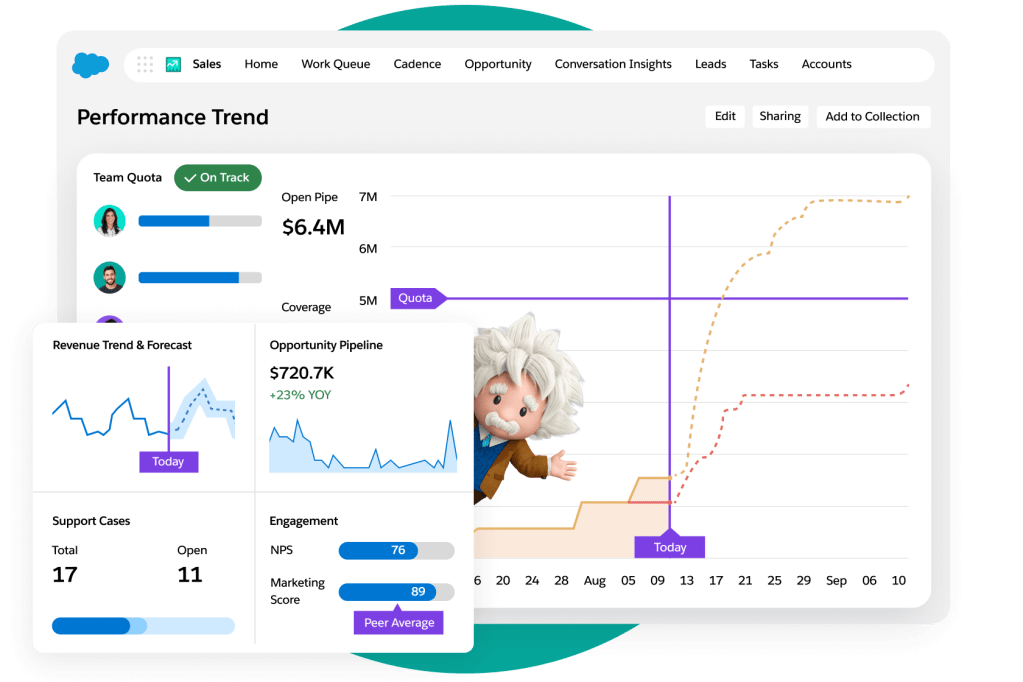Click the Today marker on main chart
This screenshot has width=1023, height=682.
coord(670,547)
